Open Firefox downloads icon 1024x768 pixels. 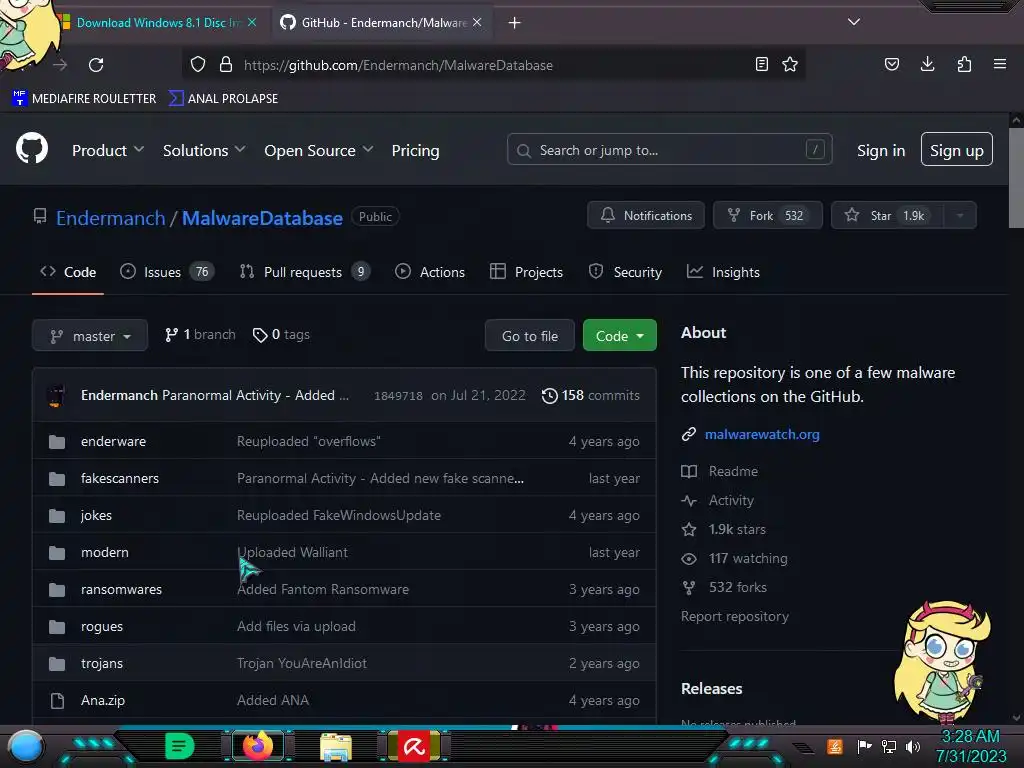pos(927,64)
